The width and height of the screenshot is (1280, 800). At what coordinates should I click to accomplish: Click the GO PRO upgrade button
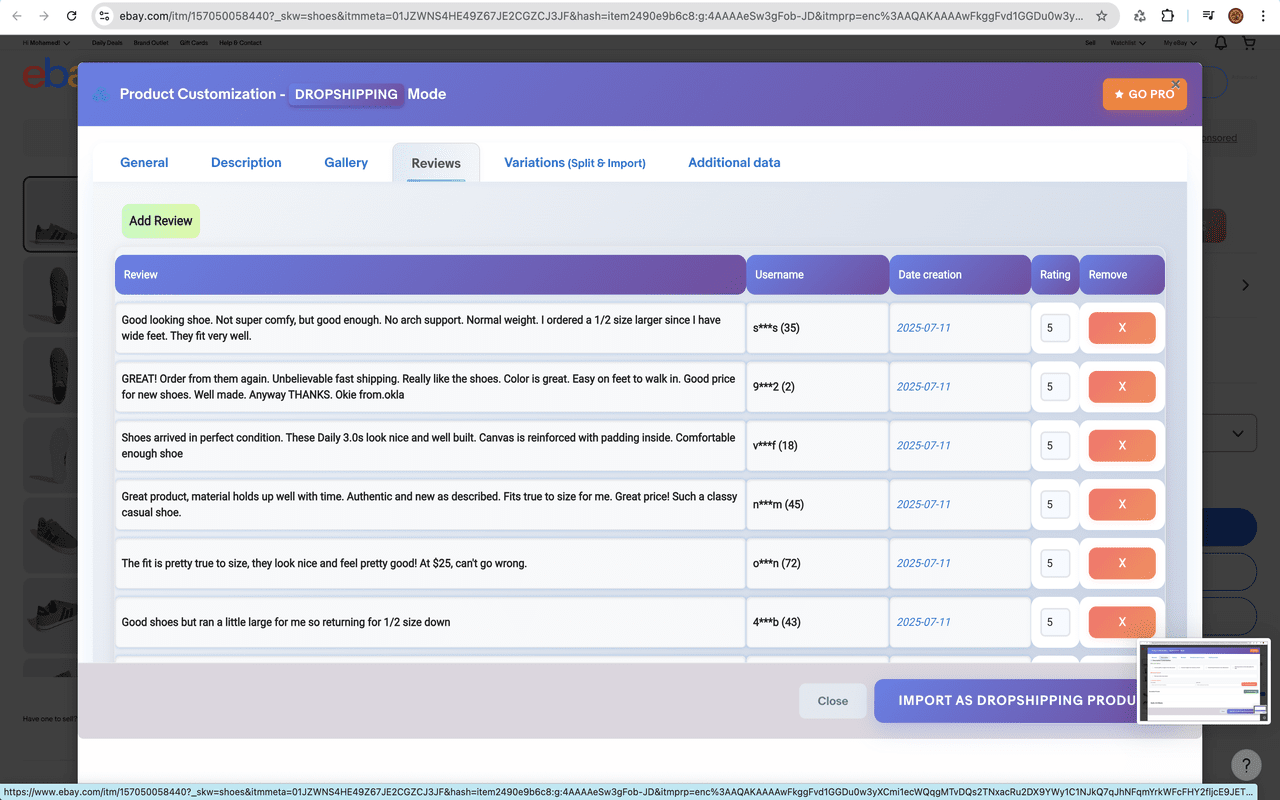[1144, 94]
